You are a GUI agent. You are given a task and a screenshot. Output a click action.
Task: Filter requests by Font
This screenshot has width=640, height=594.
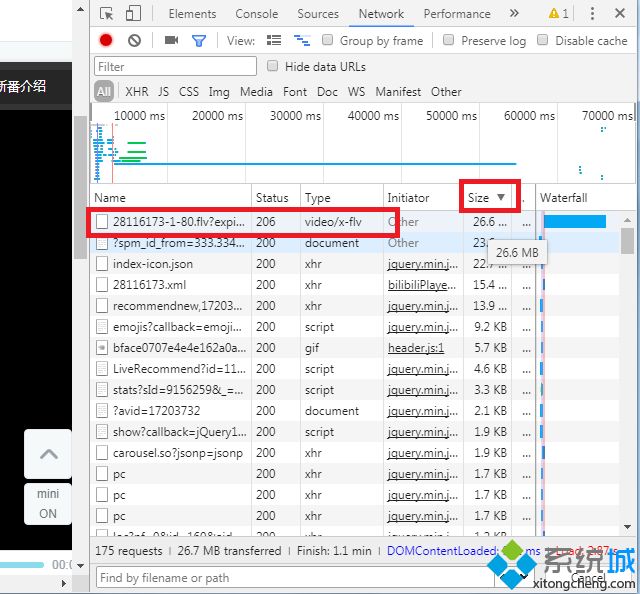(295, 91)
